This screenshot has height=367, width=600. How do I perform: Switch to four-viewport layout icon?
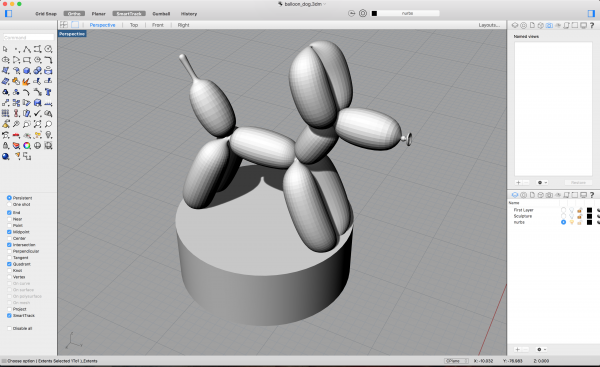coord(64,24)
